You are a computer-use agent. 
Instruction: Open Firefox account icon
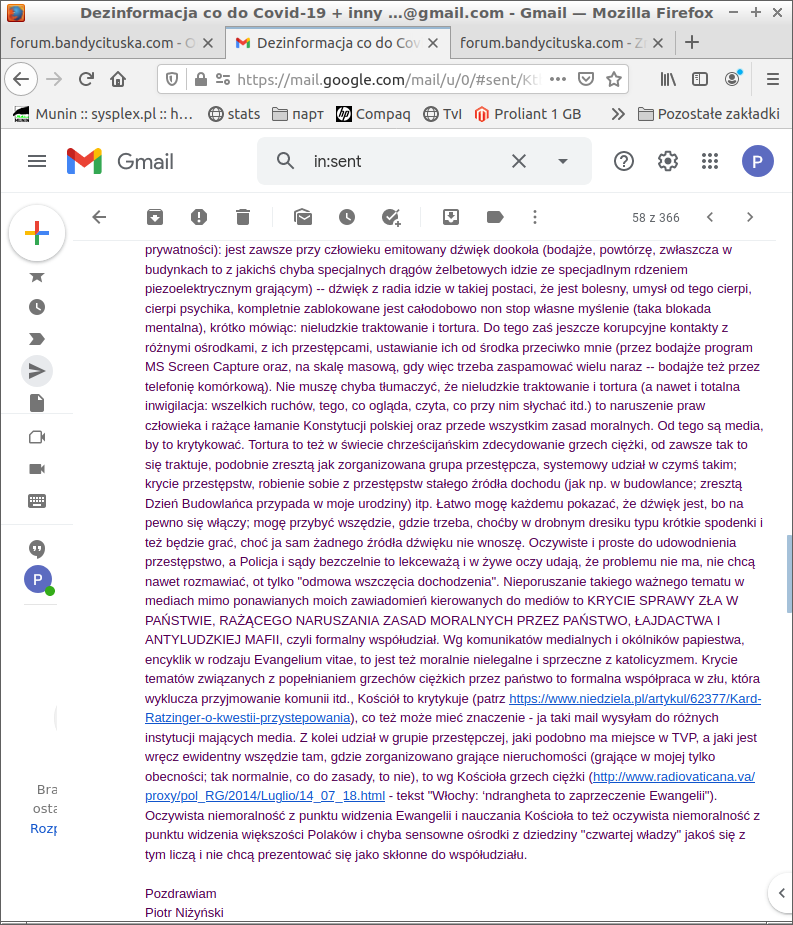732,78
